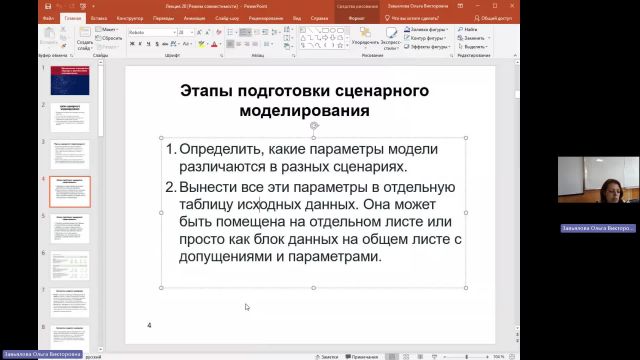Align text right
The image size is (640, 360).
[247, 44]
